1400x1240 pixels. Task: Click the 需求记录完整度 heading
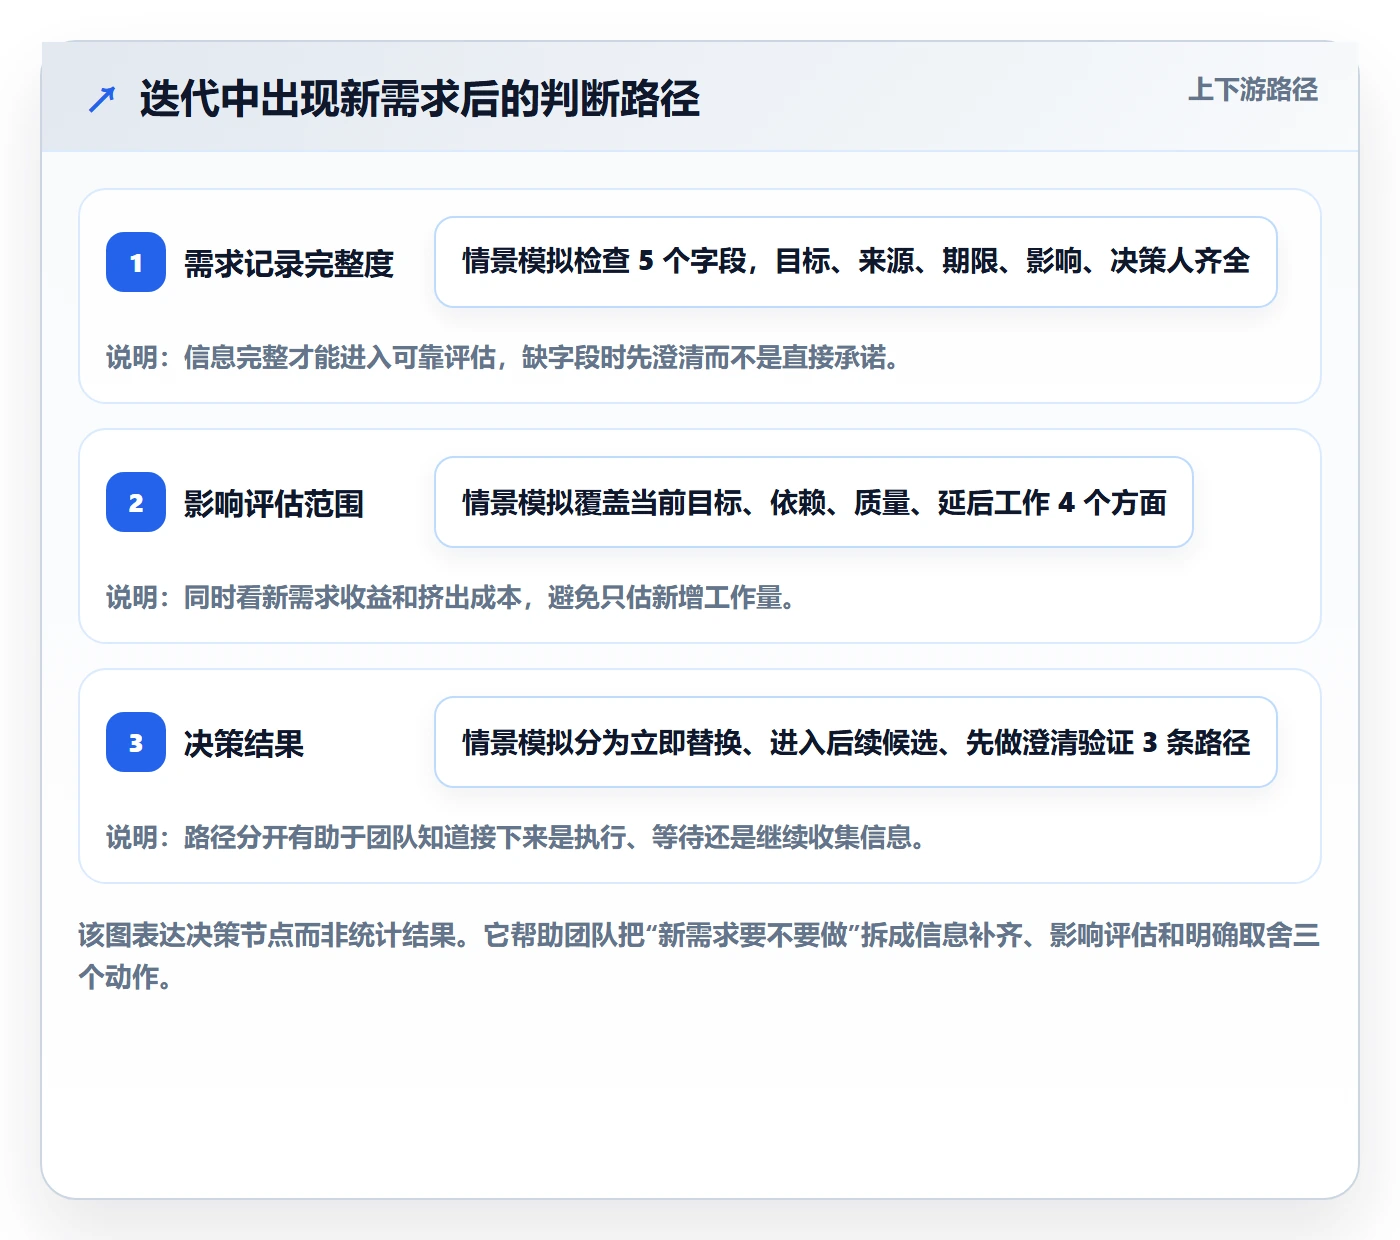point(289,264)
